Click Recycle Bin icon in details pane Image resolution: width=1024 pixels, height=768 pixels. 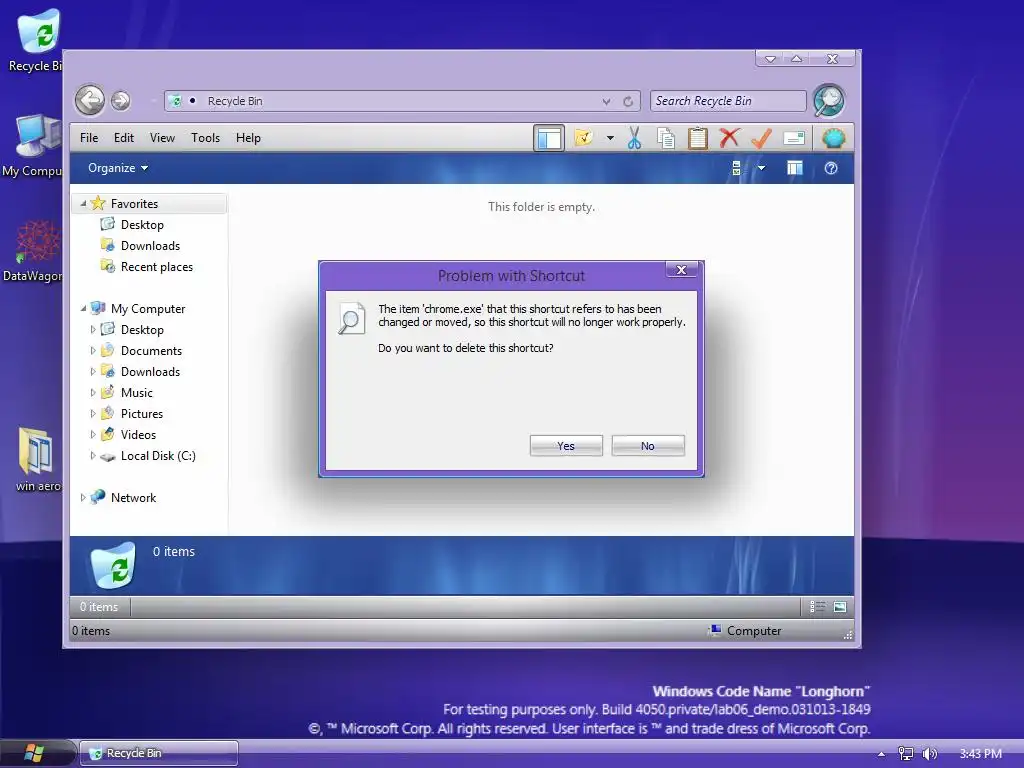click(113, 565)
